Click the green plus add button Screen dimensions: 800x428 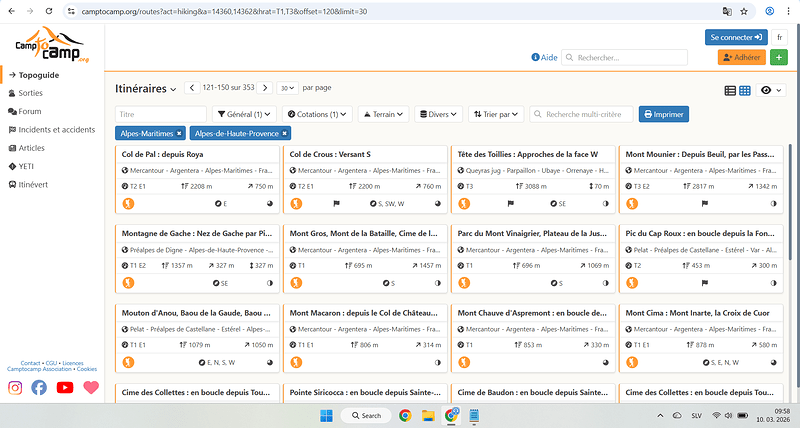pyautogui.click(x=779, y=58)
